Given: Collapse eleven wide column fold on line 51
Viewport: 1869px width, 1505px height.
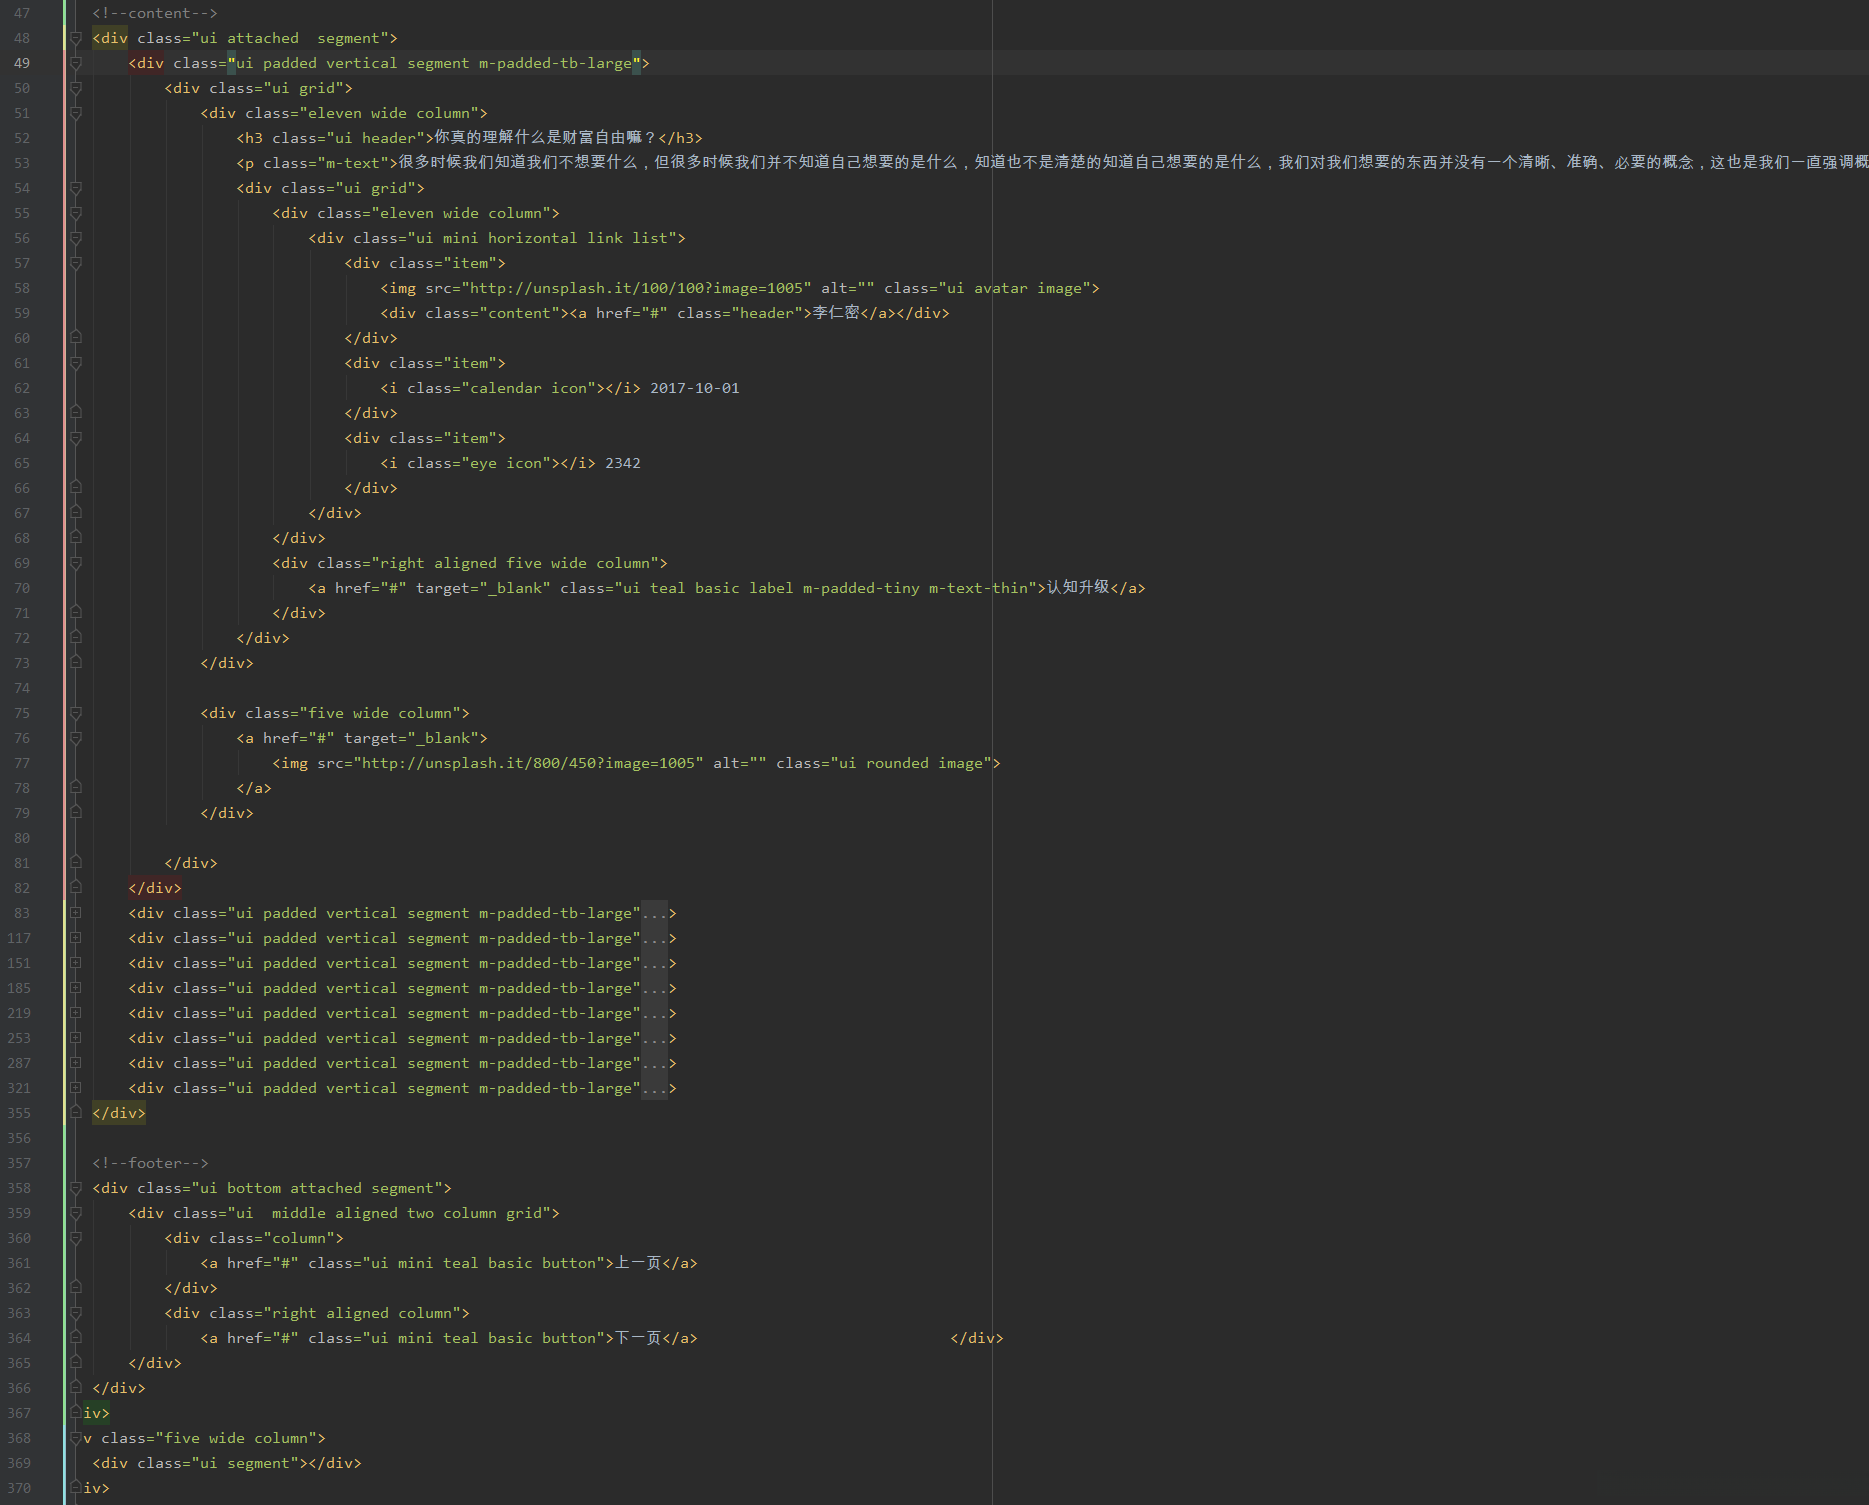Looking at the screenshot, I should point(76,113).
